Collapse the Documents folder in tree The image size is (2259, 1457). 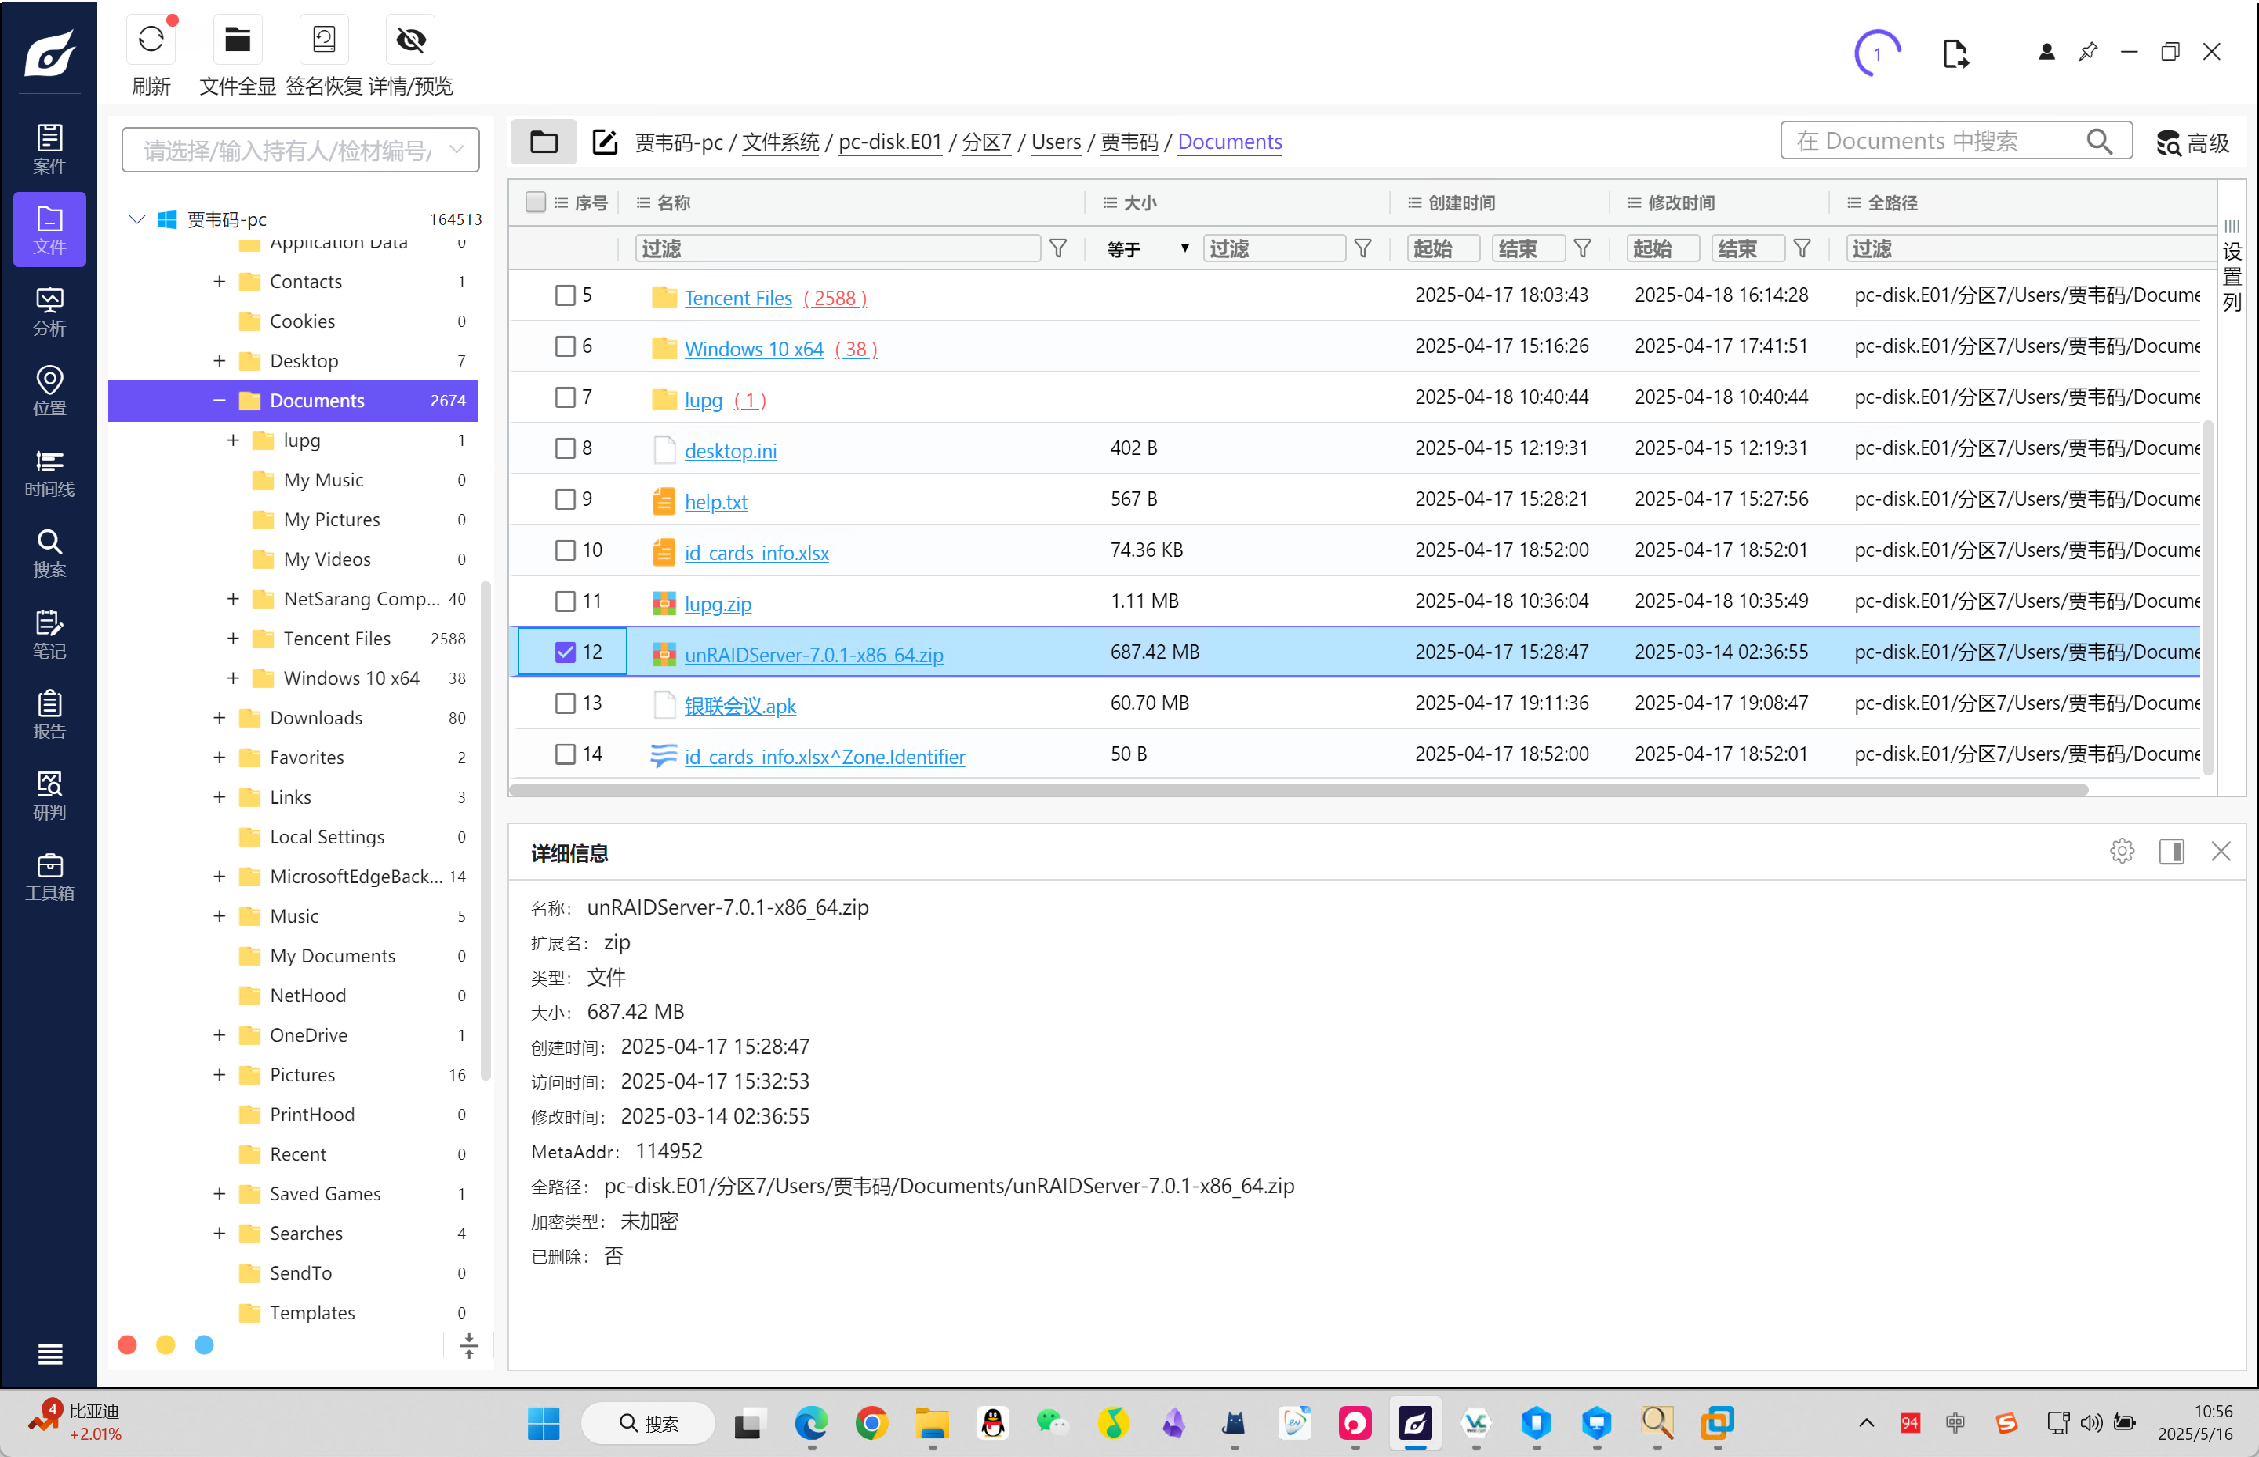point(219,400)
